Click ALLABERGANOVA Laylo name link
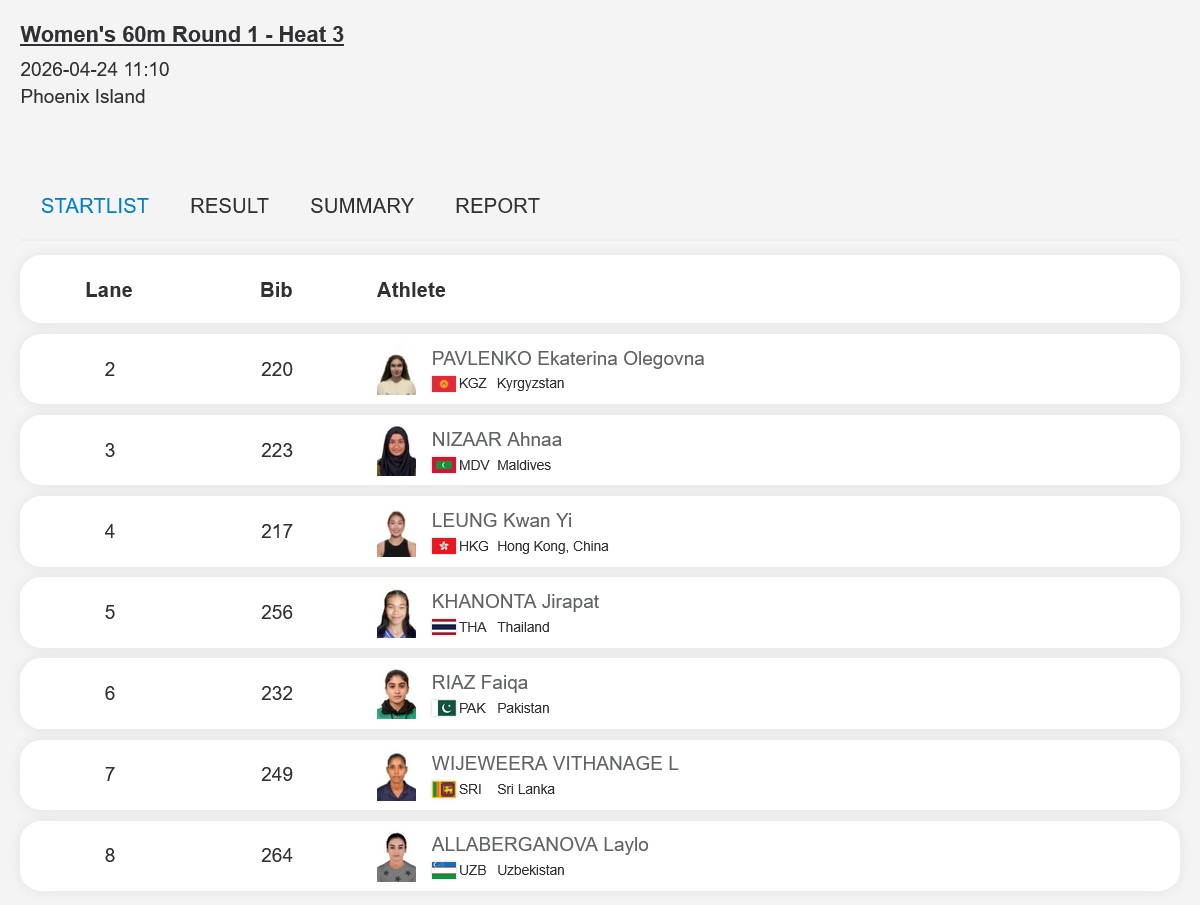This screenshot has height=905, width=1200. (540, 844)
